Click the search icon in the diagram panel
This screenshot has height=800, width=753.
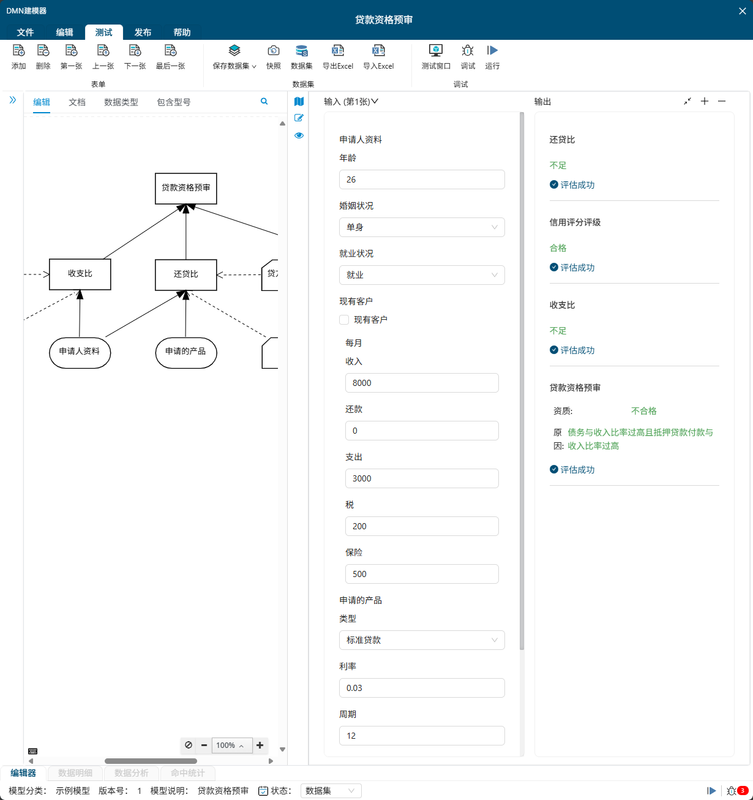point(264,102)
